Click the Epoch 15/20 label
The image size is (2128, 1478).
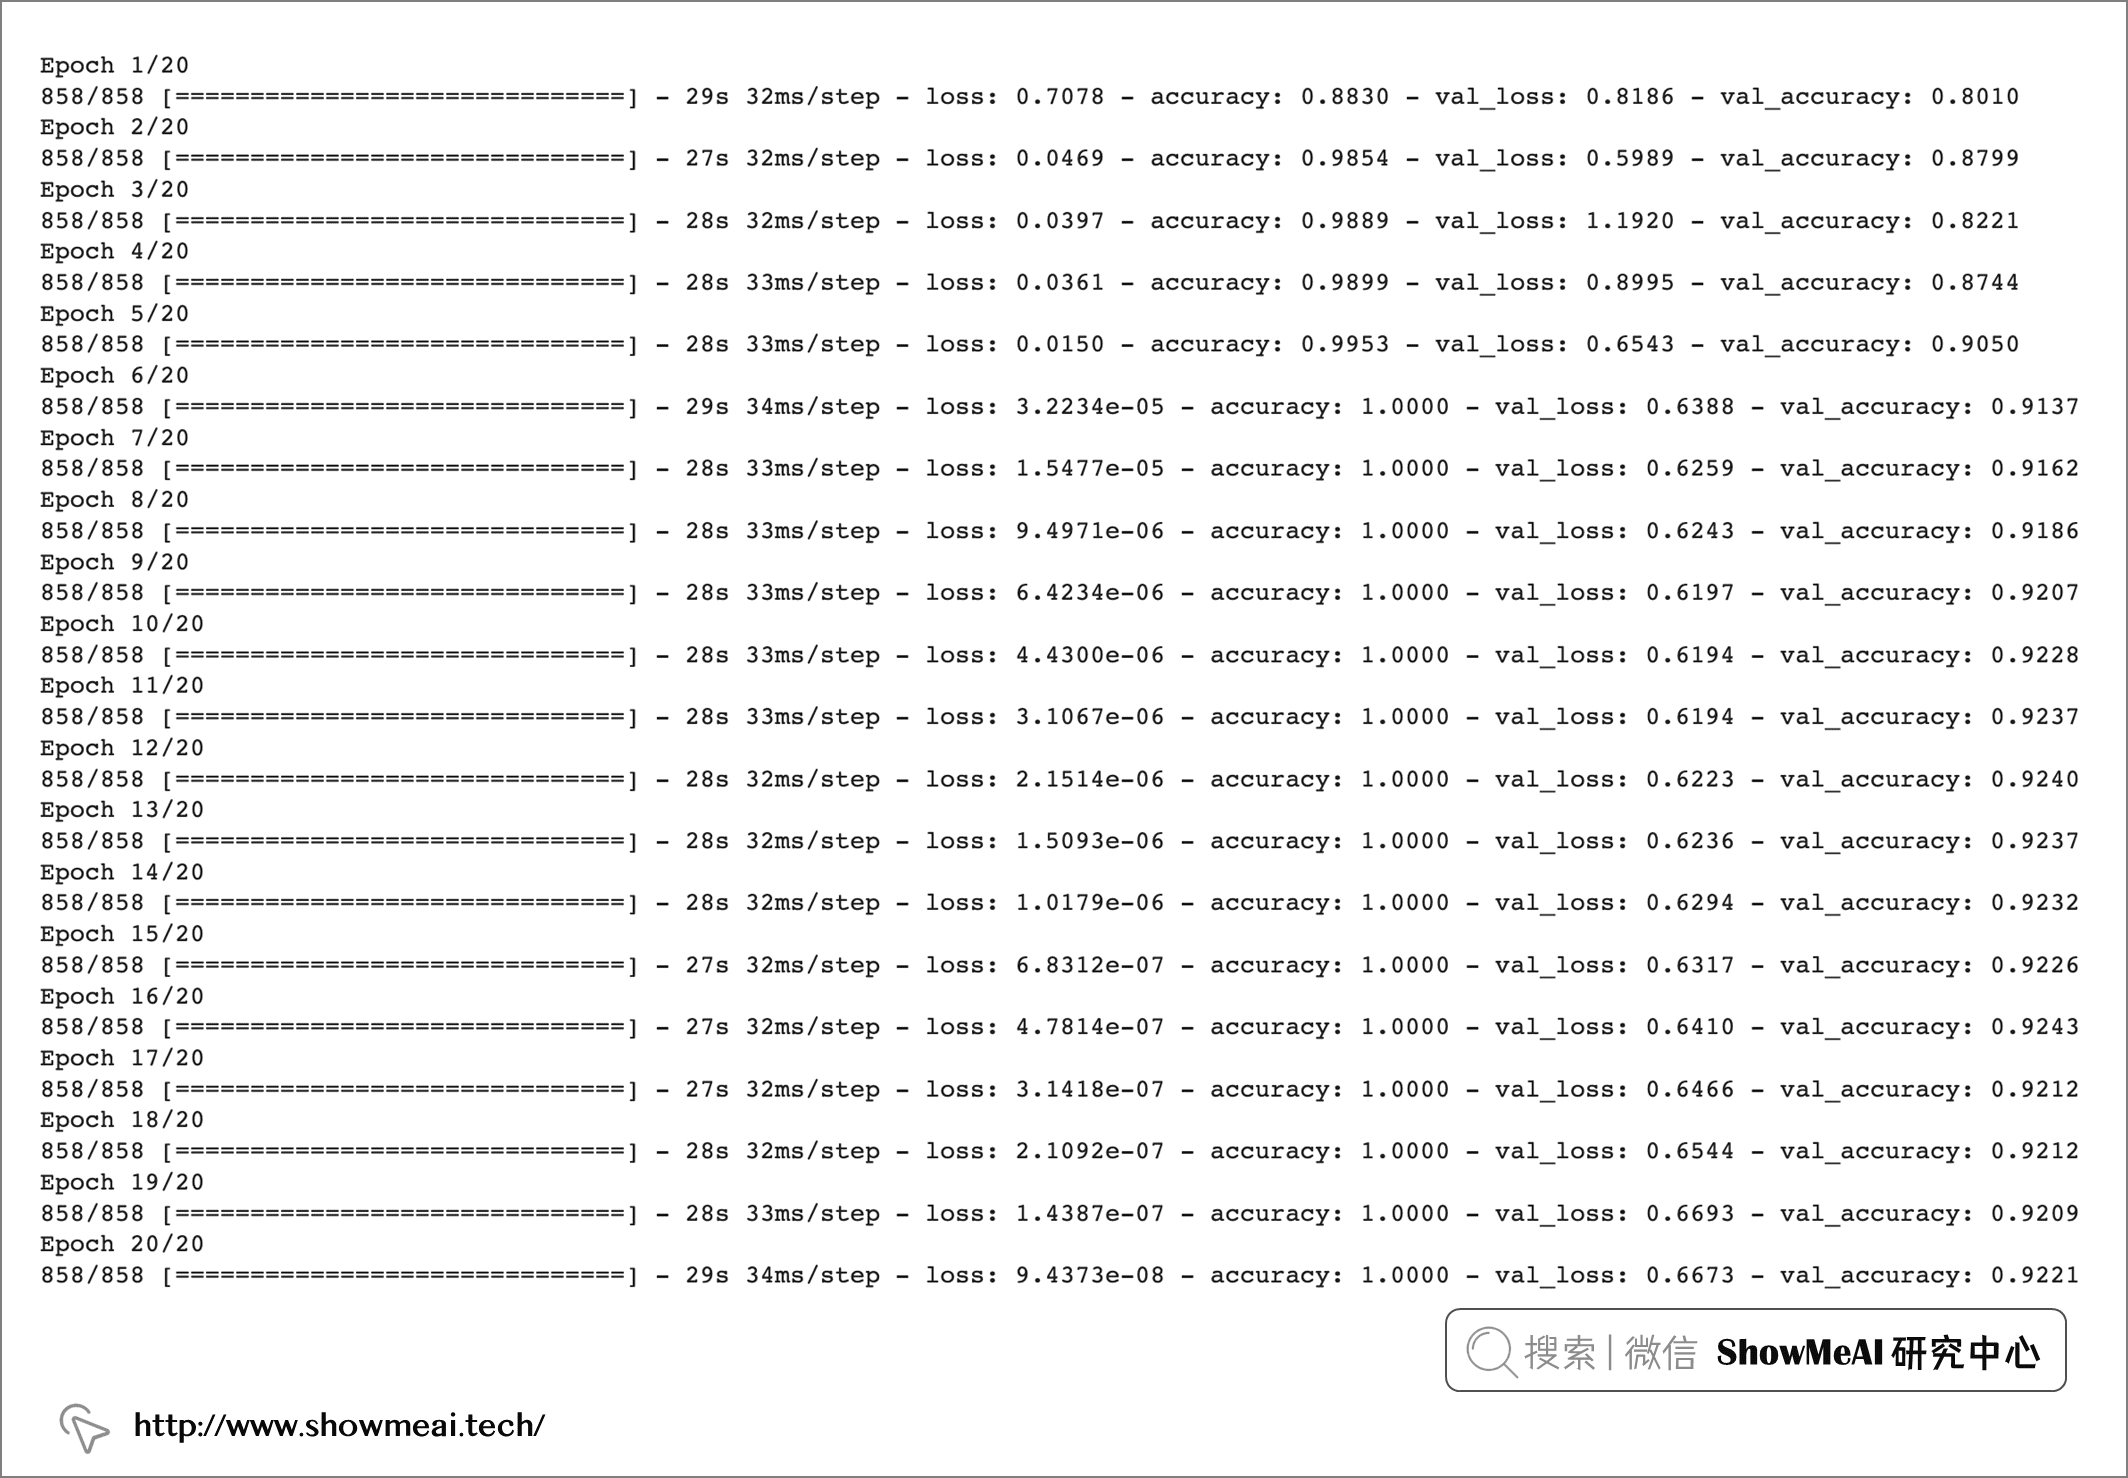[x=121, y=934]
